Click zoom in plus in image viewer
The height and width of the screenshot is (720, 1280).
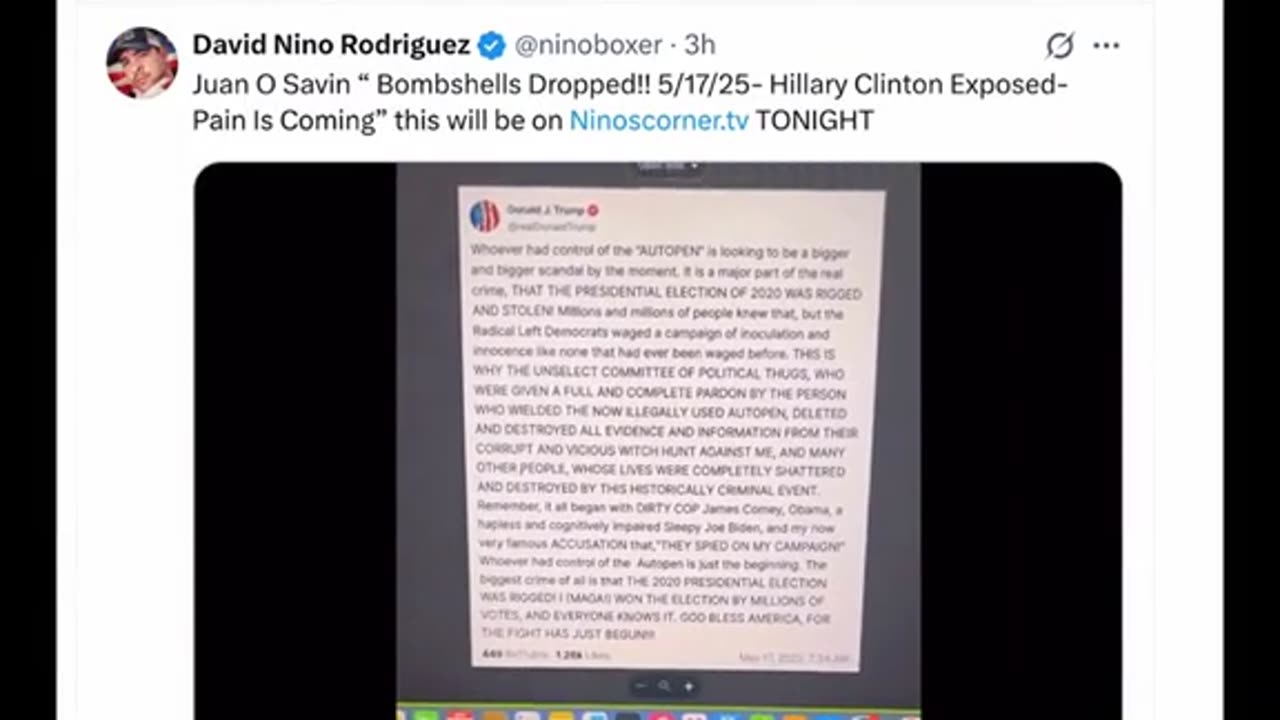point(688,686)
